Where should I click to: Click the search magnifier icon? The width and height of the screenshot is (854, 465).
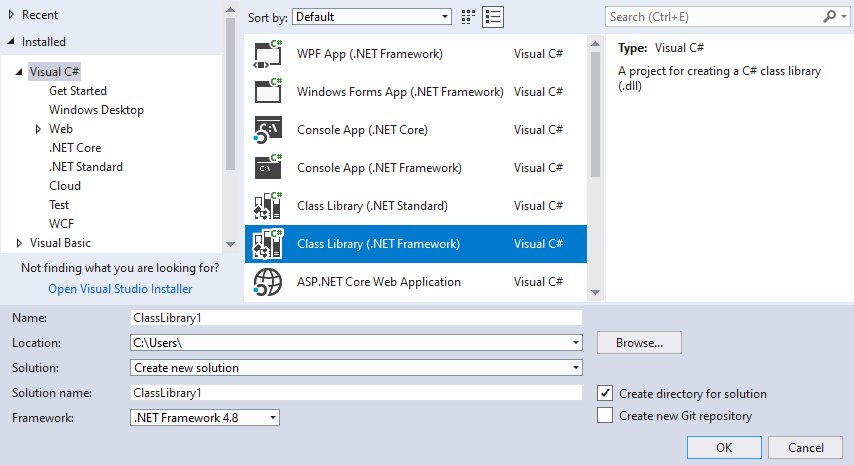829,17
